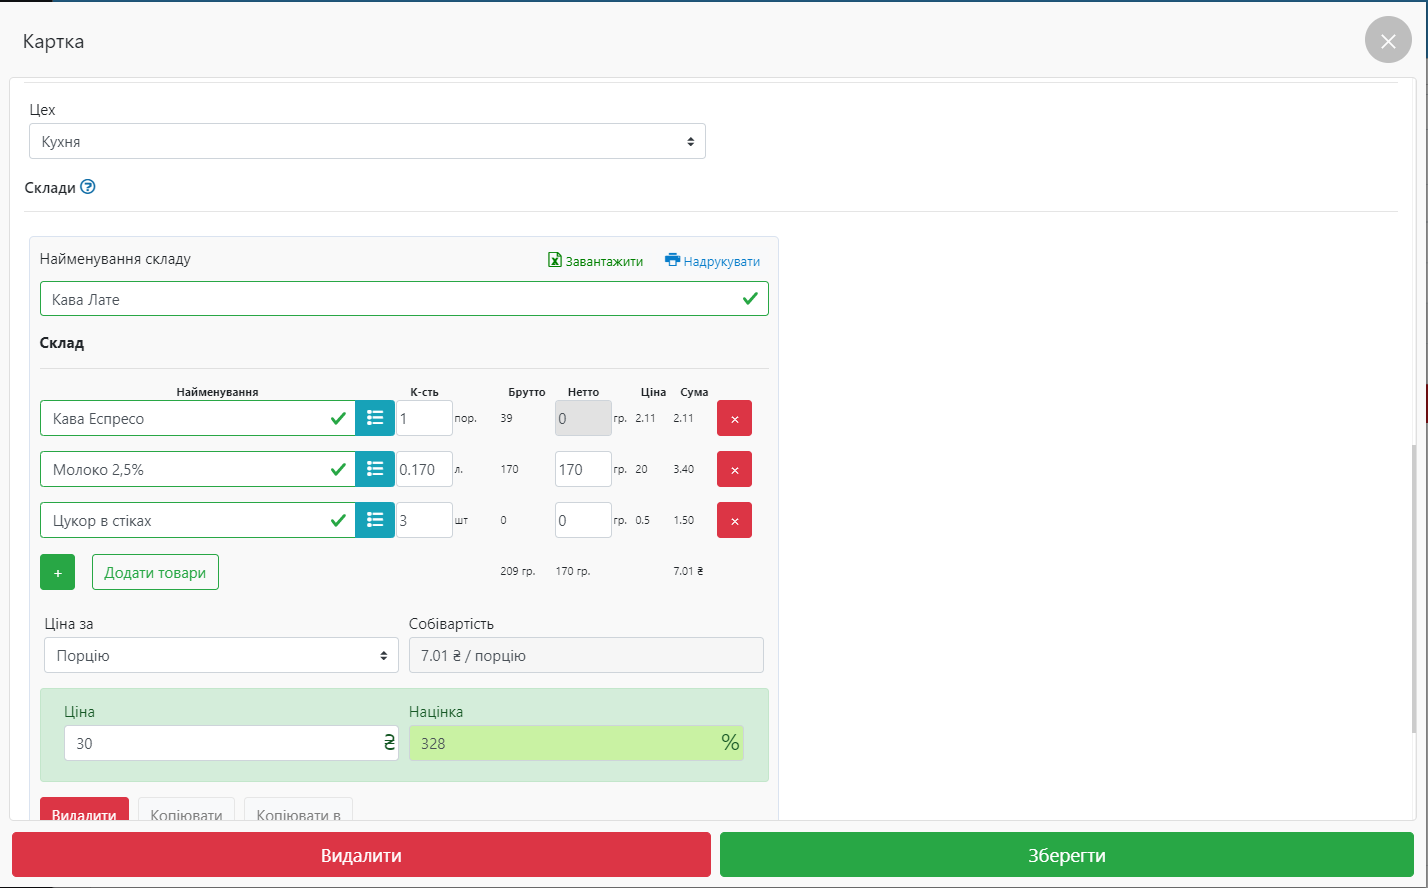Open the list icon for Молоко 2,5%
The width and height of the screenshot is (1428, 888).
(x=375, y=469)
